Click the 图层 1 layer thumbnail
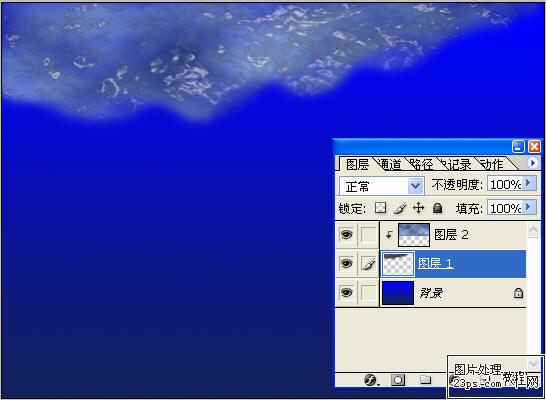The image size is (546, 400). click(398, 264)
